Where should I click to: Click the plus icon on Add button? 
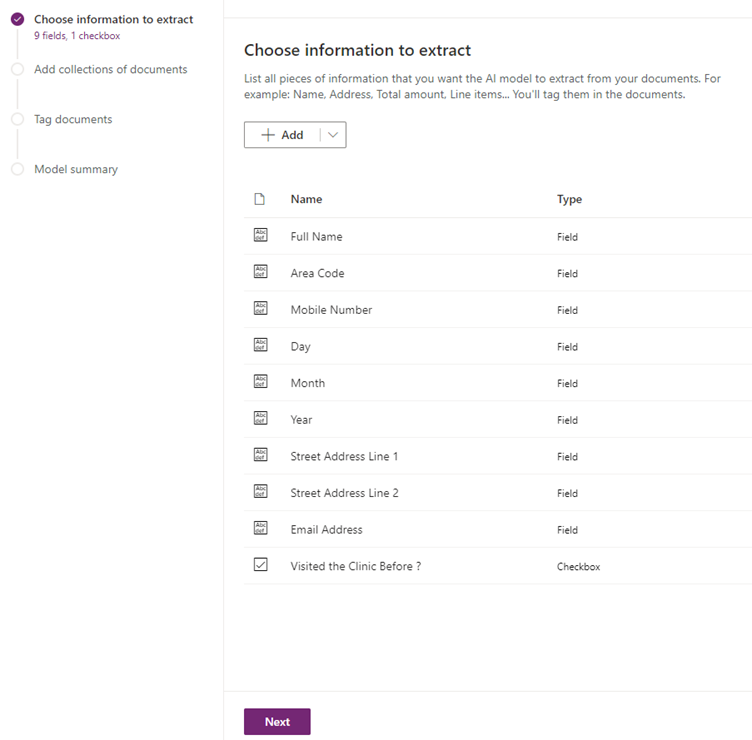coord(268,135)
